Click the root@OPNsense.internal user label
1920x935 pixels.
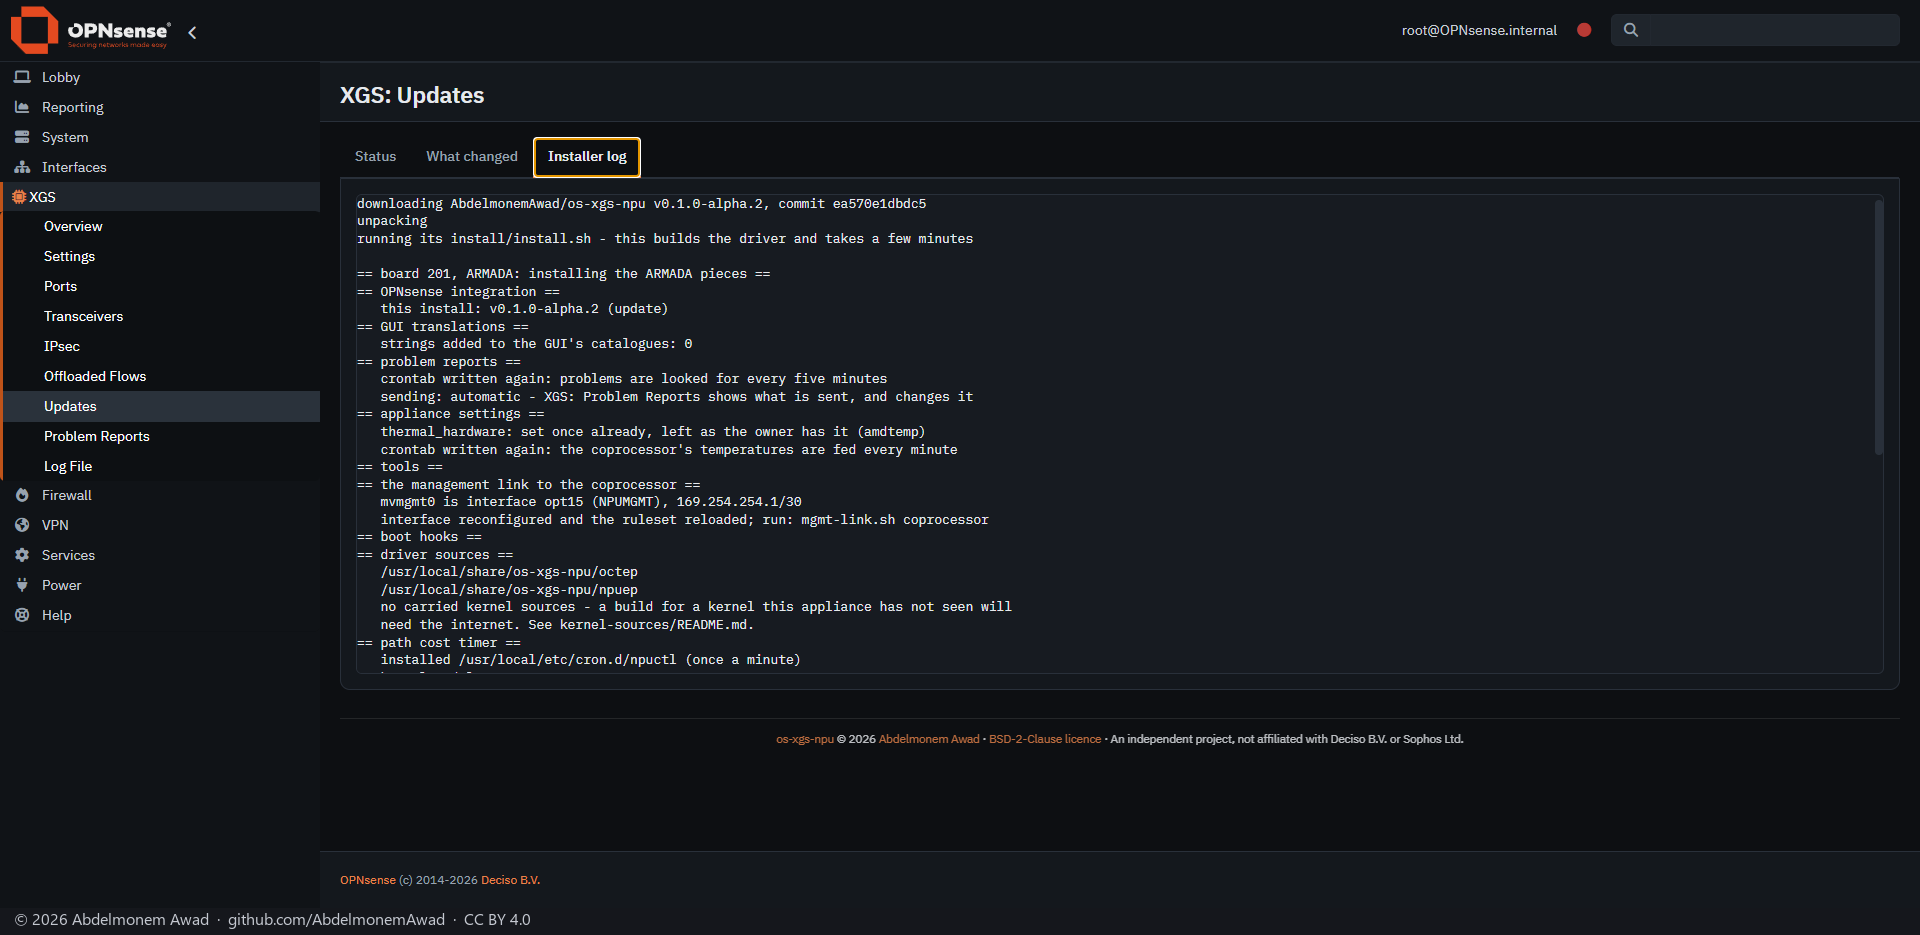(1479, 30)
